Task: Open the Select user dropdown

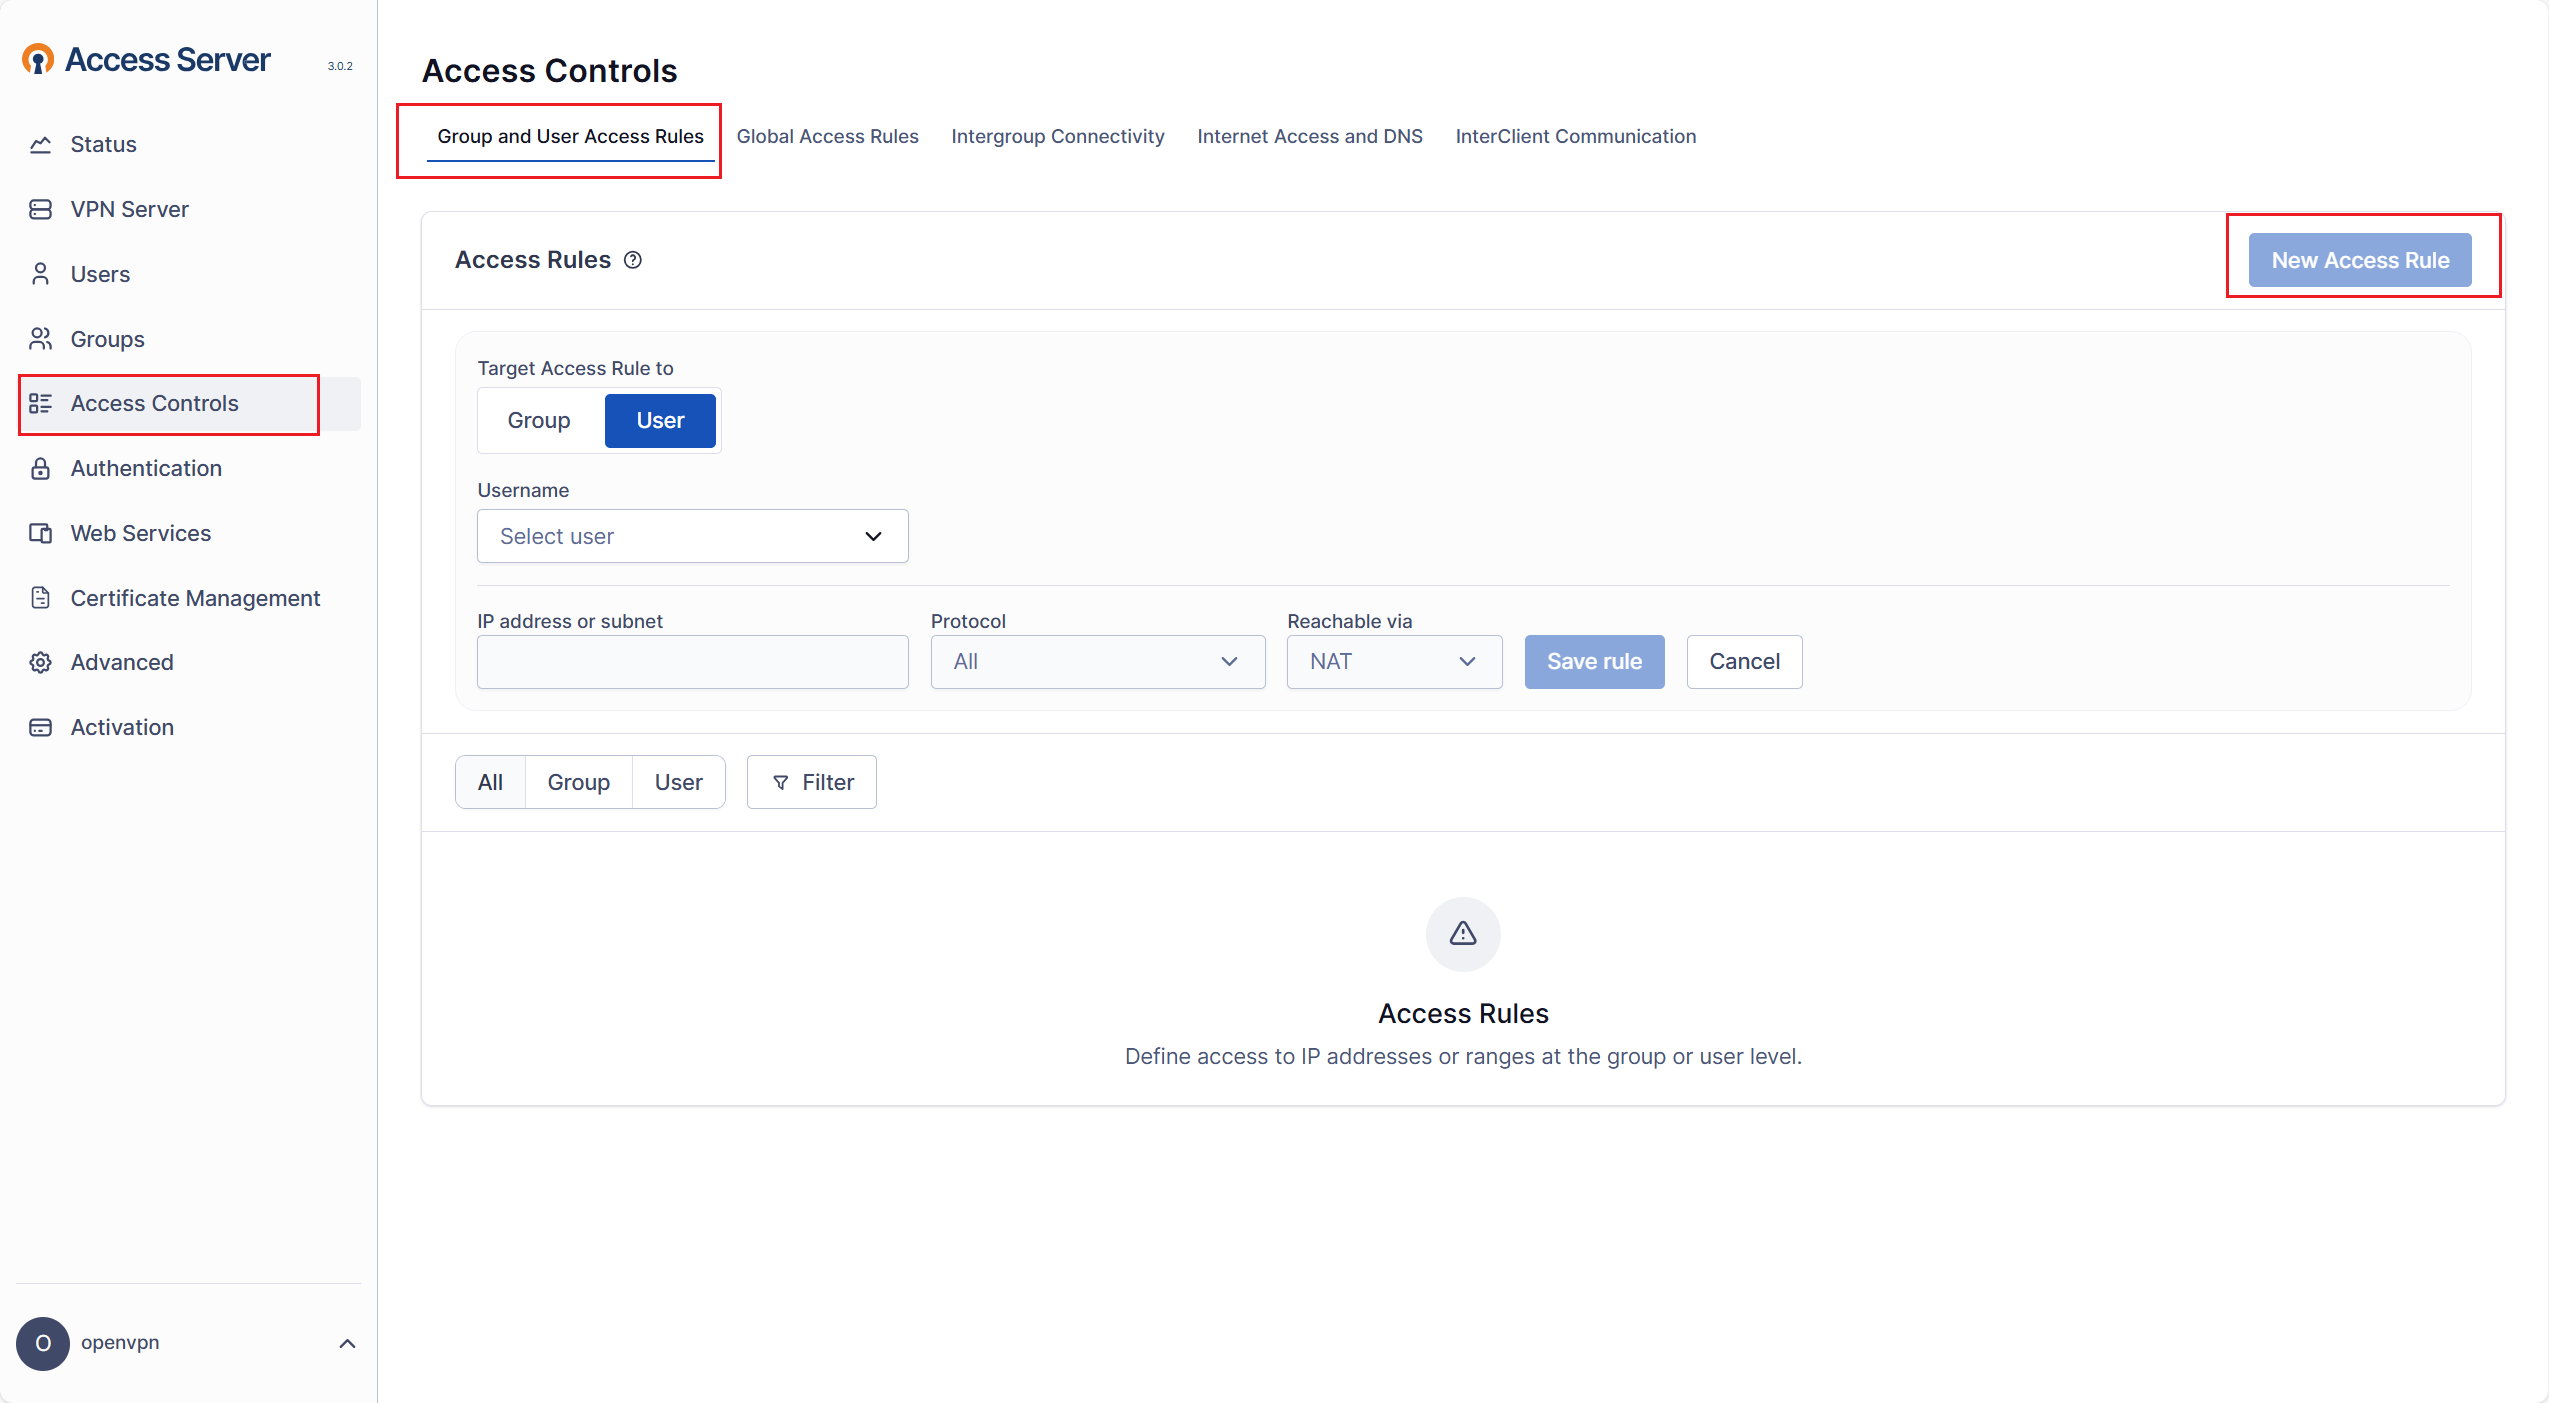Action: pos(692,537)
